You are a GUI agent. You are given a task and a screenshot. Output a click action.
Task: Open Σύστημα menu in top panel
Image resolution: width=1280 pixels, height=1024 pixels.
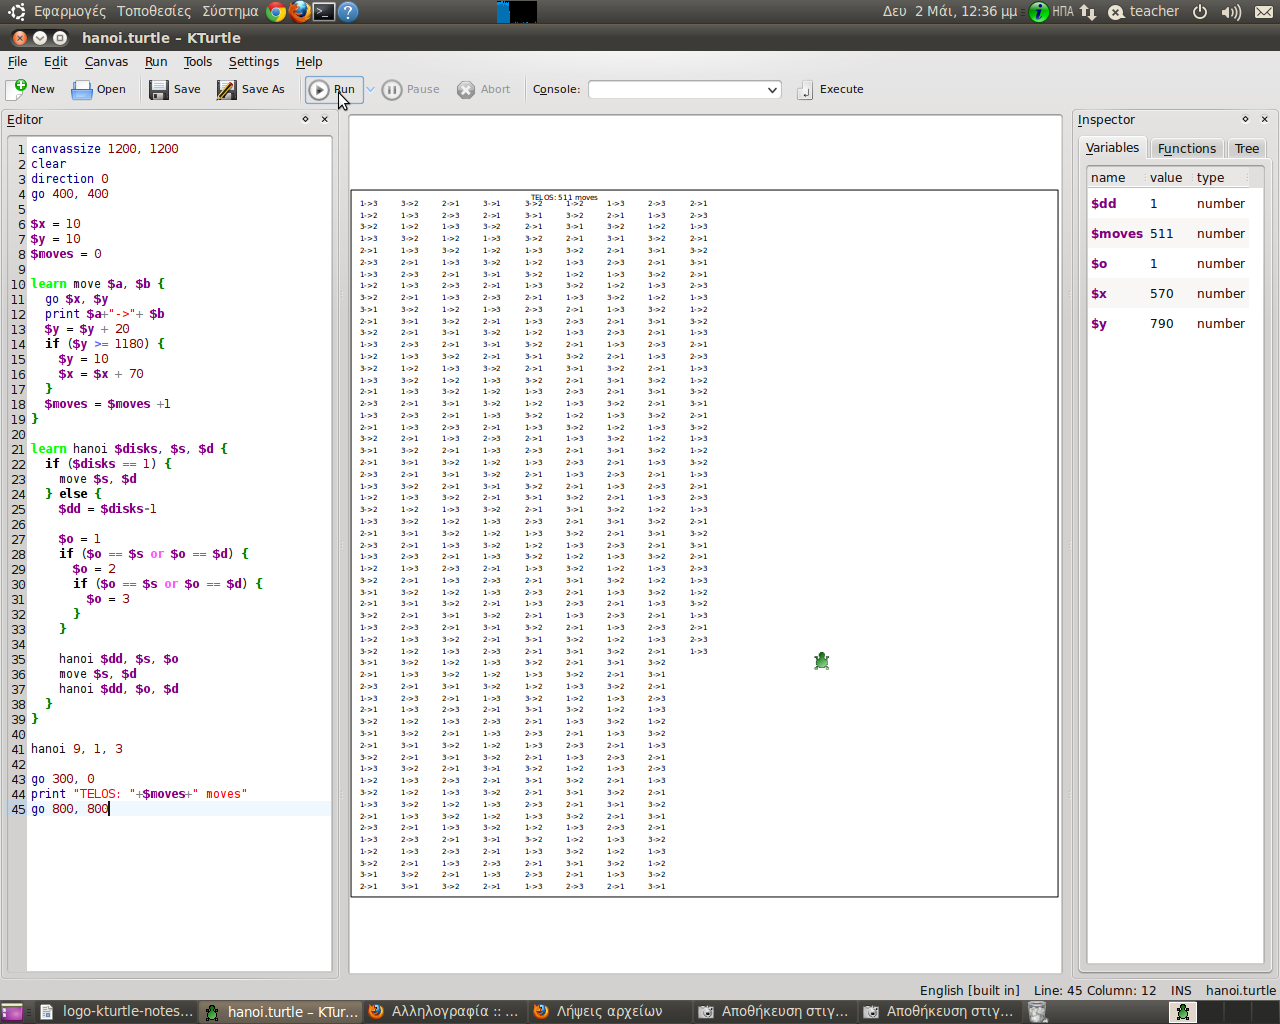pyautogui.click(x=230, y=11)
